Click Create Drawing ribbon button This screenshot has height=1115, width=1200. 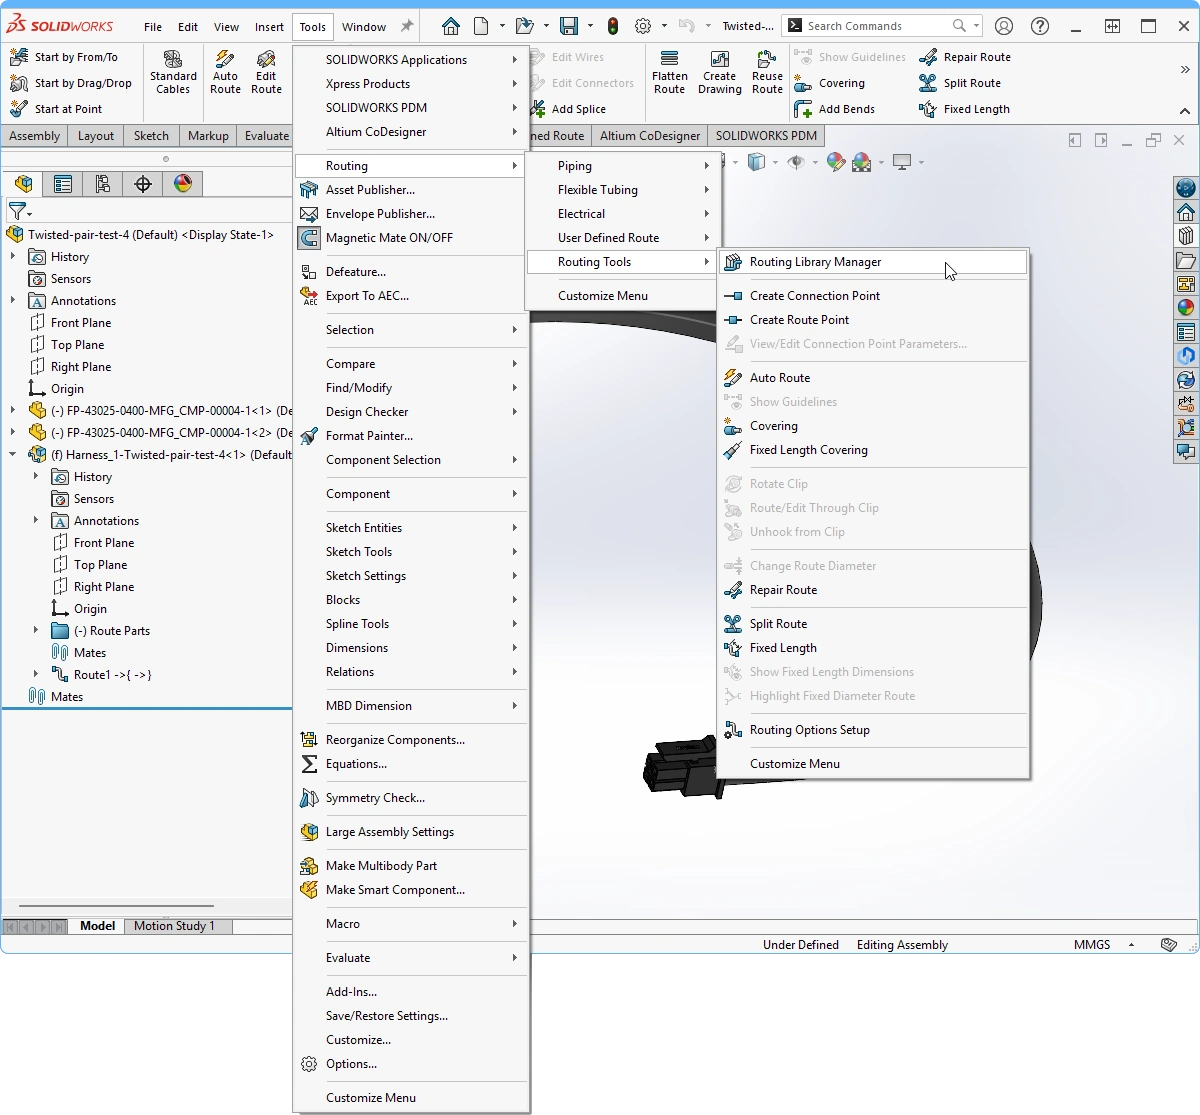(720, 72)
